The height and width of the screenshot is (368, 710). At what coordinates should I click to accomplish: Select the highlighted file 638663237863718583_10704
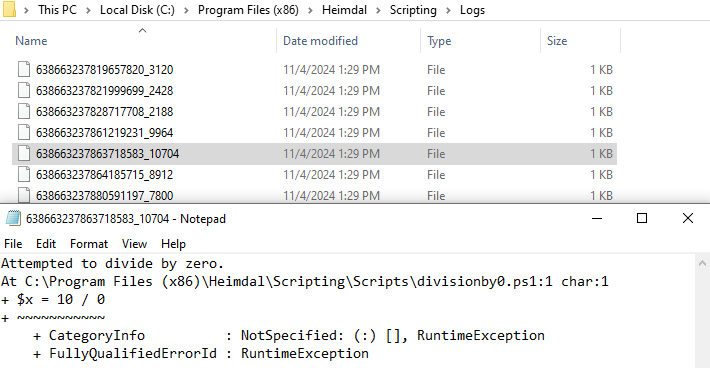point(314,154)
